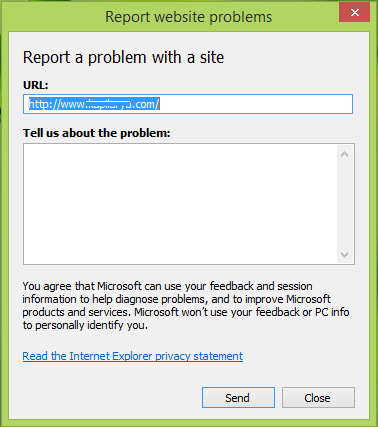
Task: Click the 'to personally identify you' text
Action: [x=85, y=325]
